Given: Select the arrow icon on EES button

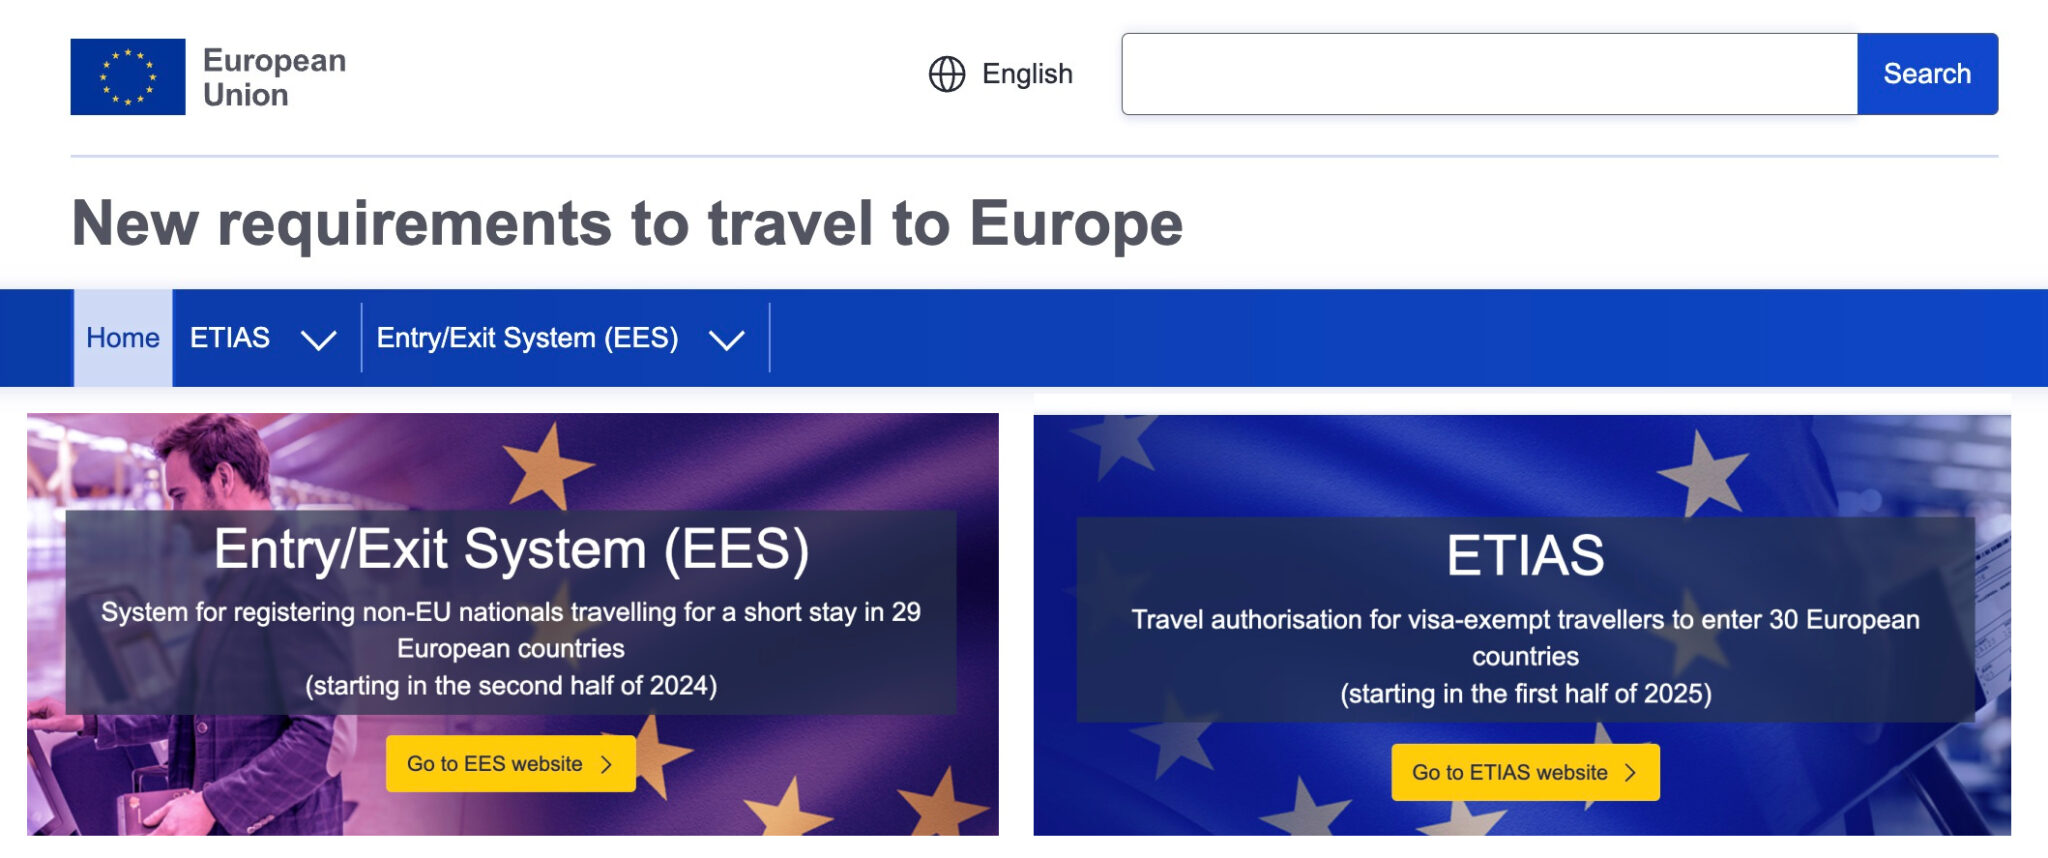Looking at the screenshot, I should pos(605,763).
